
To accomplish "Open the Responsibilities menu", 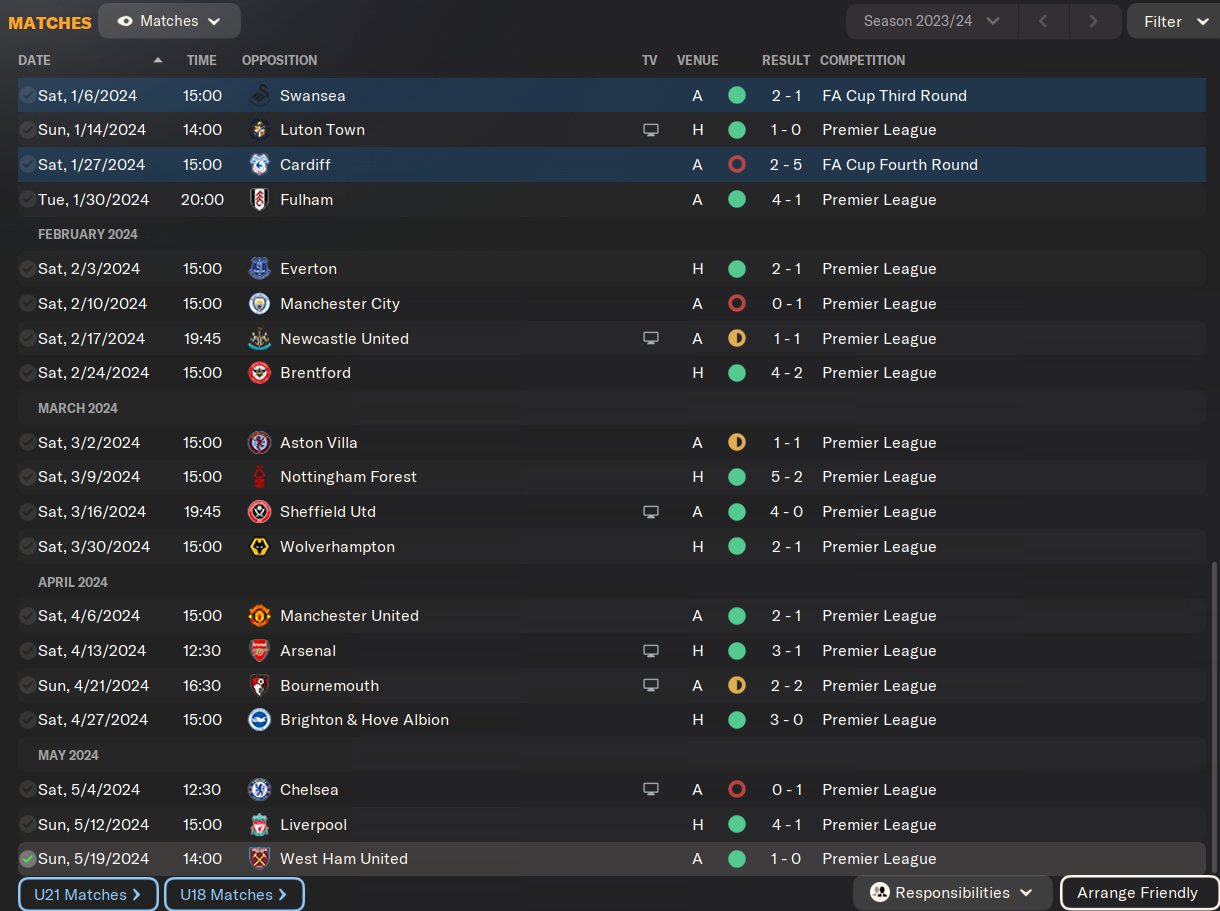I will (x=952, y=893).
